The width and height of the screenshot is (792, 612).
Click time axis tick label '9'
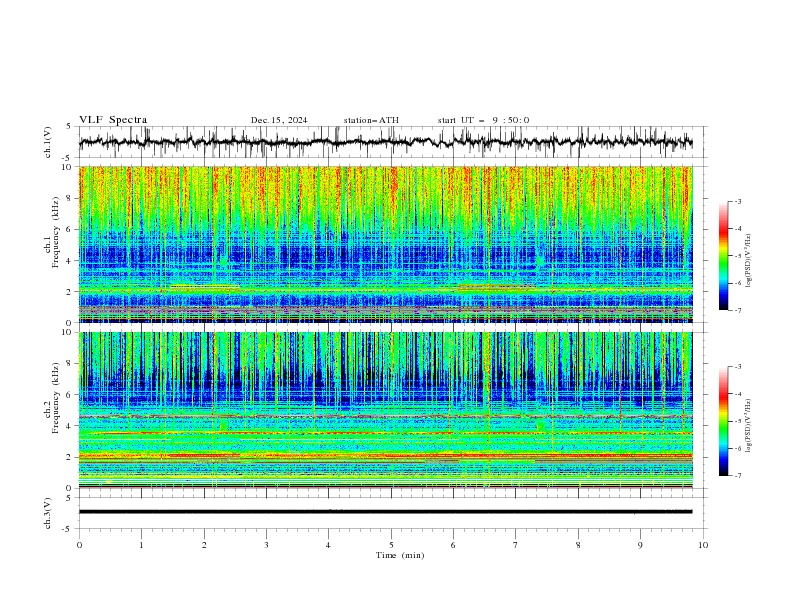coord(640,545)
